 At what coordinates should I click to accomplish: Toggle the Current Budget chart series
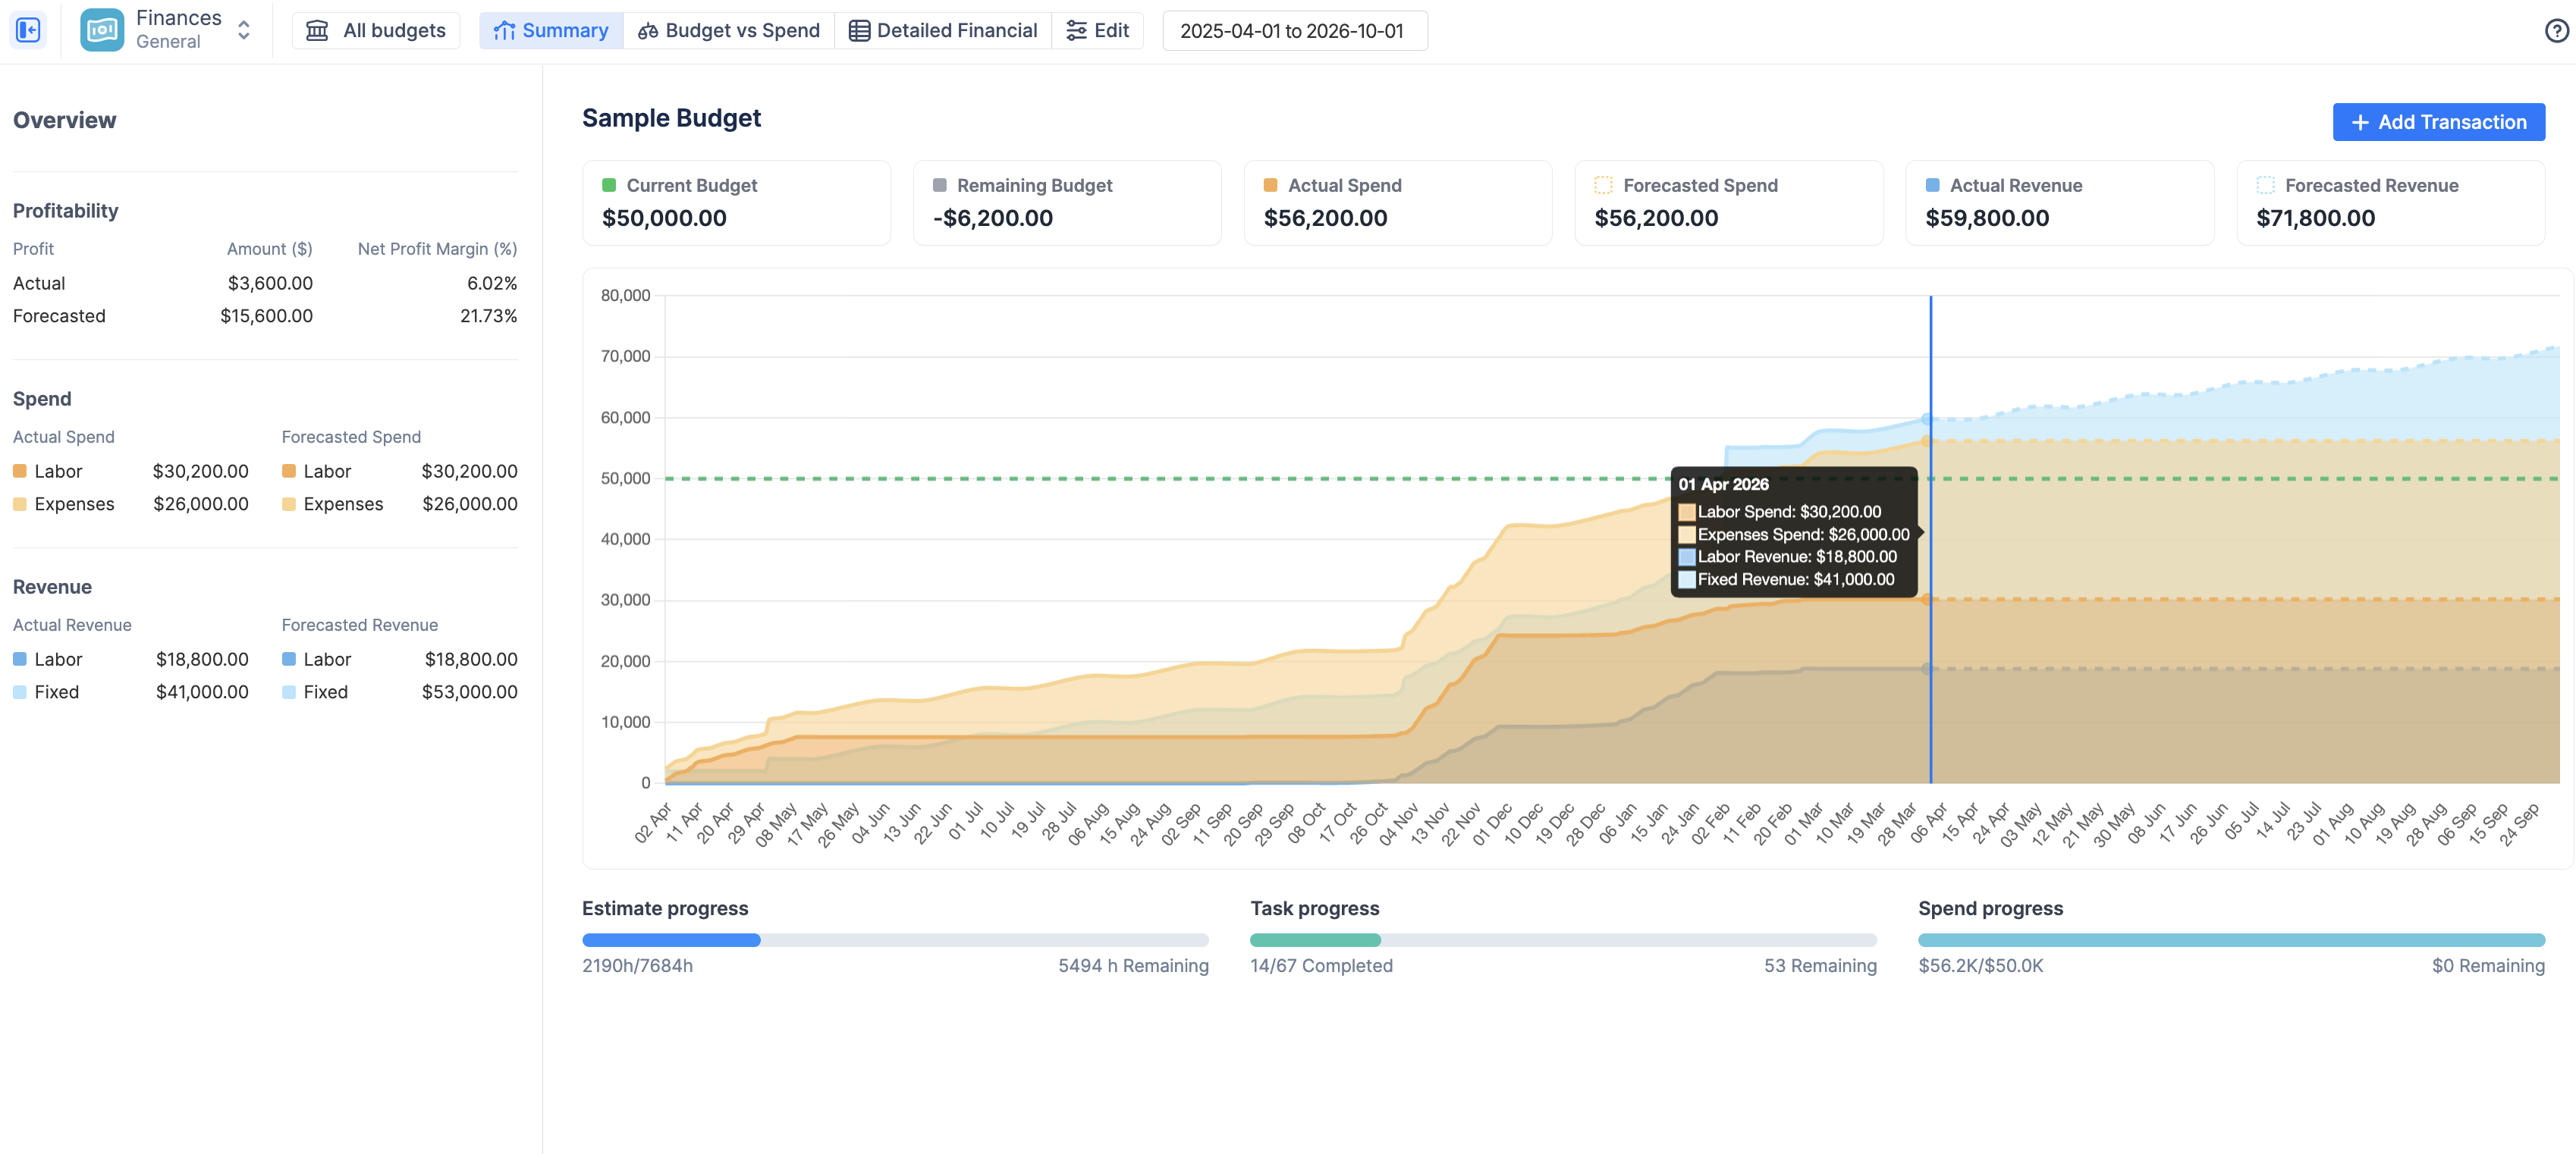click(x=608, y=185)
